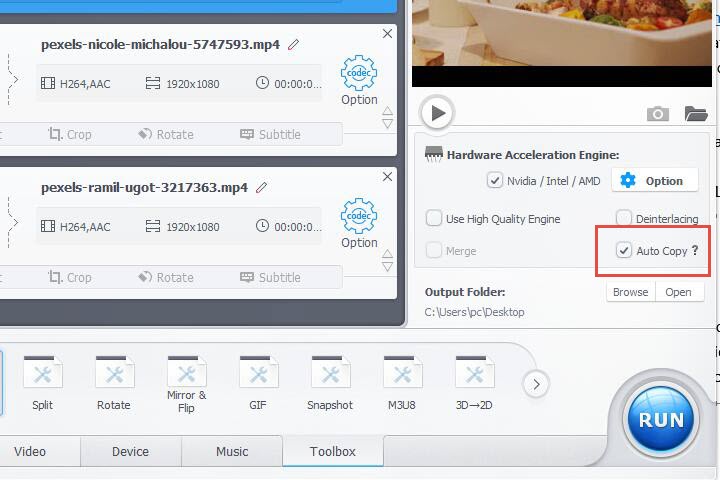The height and width of the screenshot is (480, 720).
Task: Add Subtitle to pexels-ramil-ugot video
Action: [270, 277]
